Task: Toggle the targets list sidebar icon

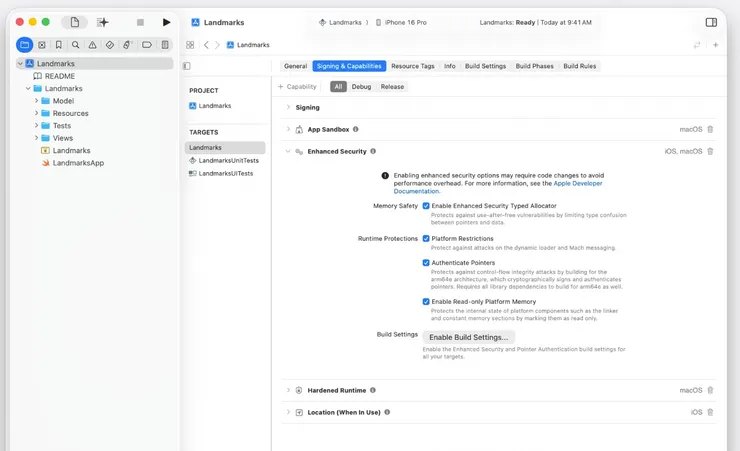Action: tap(187, 66)
